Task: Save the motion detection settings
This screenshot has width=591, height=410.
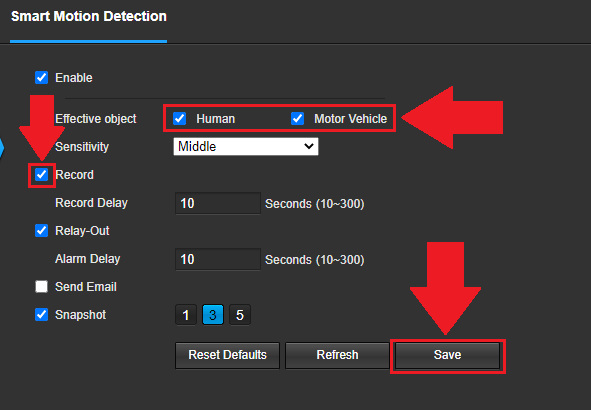Action: click(447, 355)
